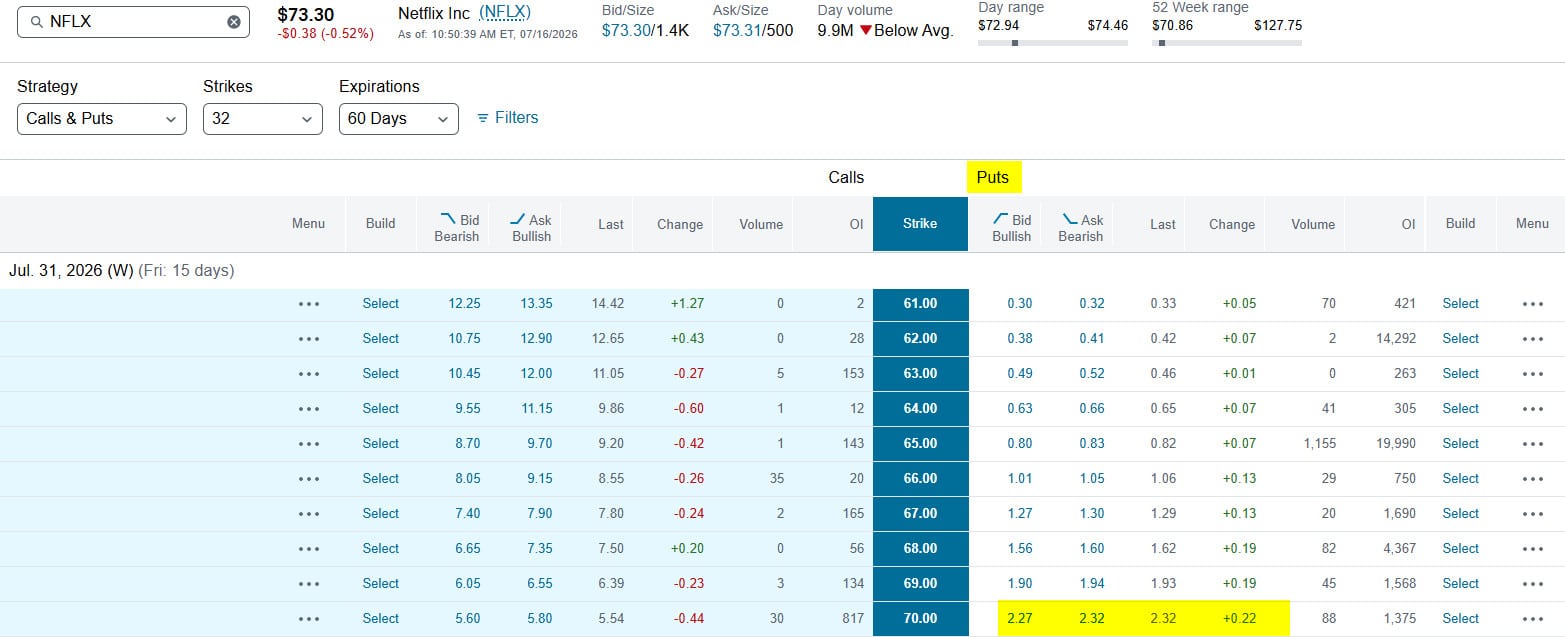Expand the Strategy Calls & Puts dropdown
1565x637 pixels.
pos(102,119)
